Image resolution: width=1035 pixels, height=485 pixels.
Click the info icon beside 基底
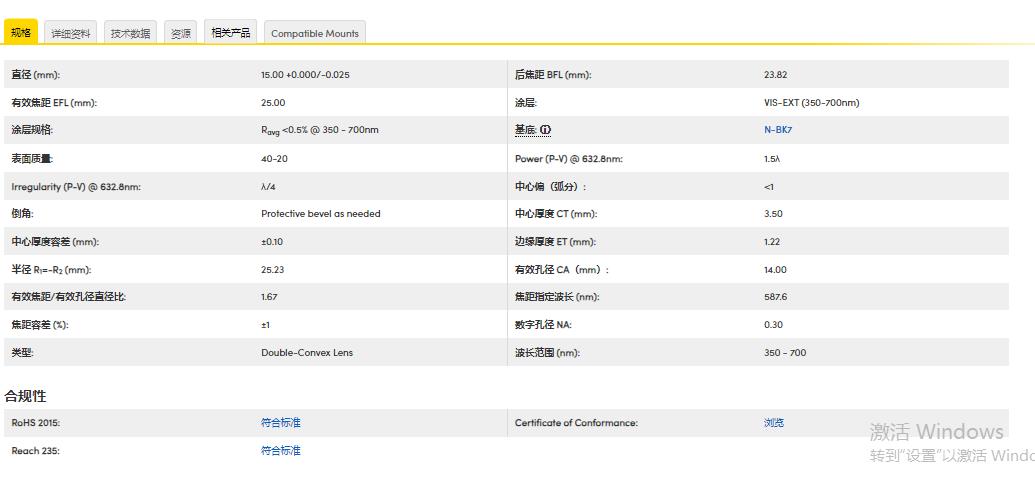pyautogui.click(x=546, y=131)
